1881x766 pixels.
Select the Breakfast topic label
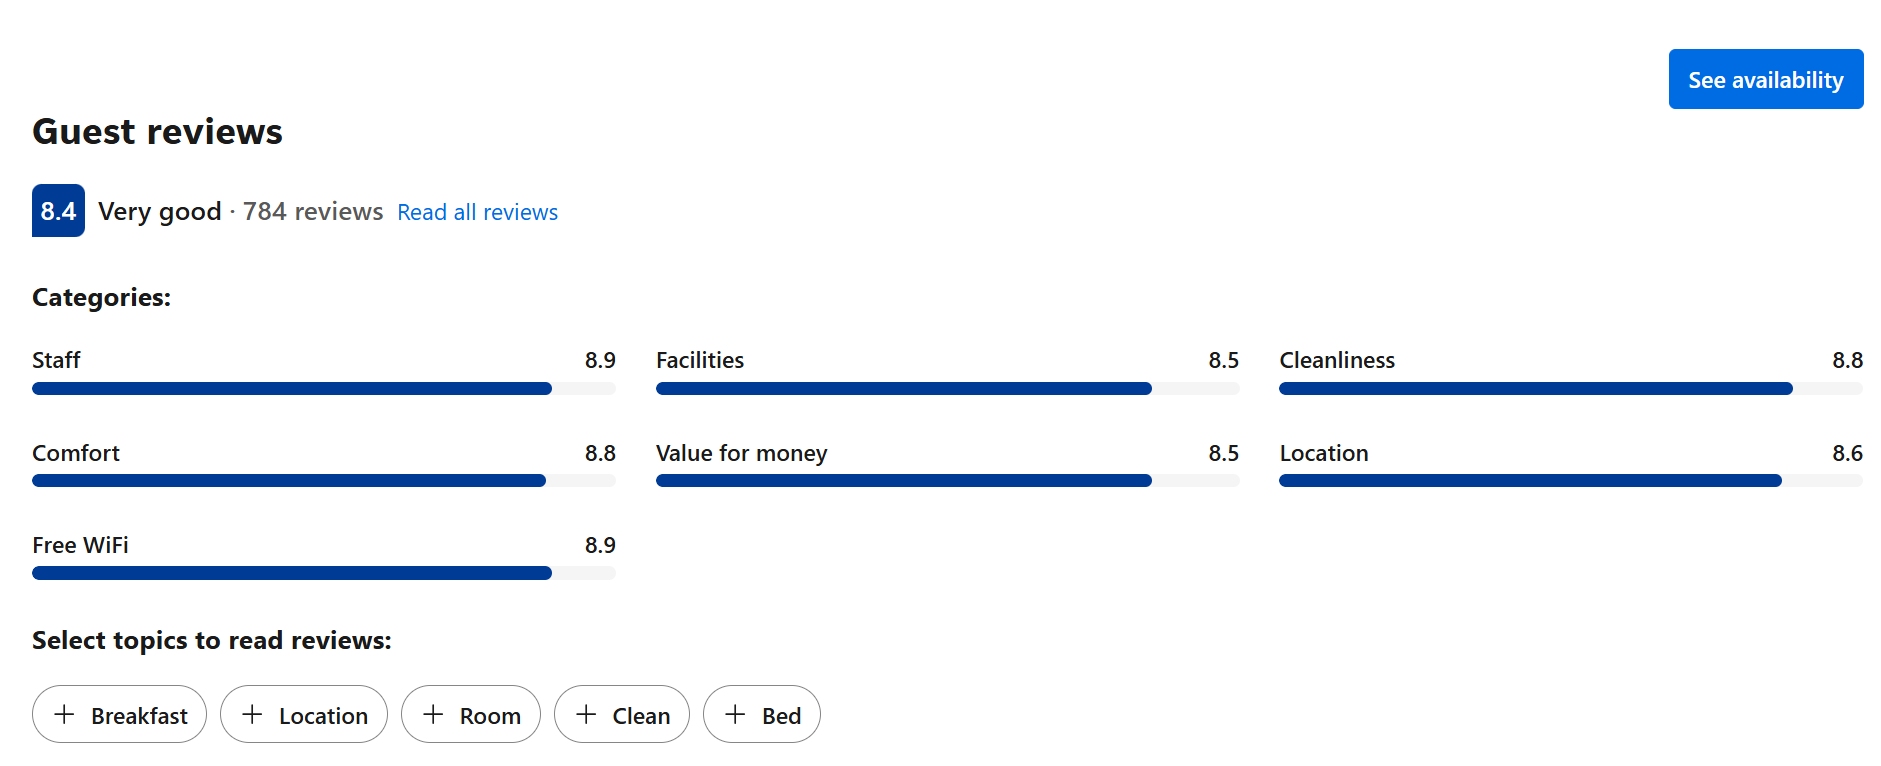[139, 716]
